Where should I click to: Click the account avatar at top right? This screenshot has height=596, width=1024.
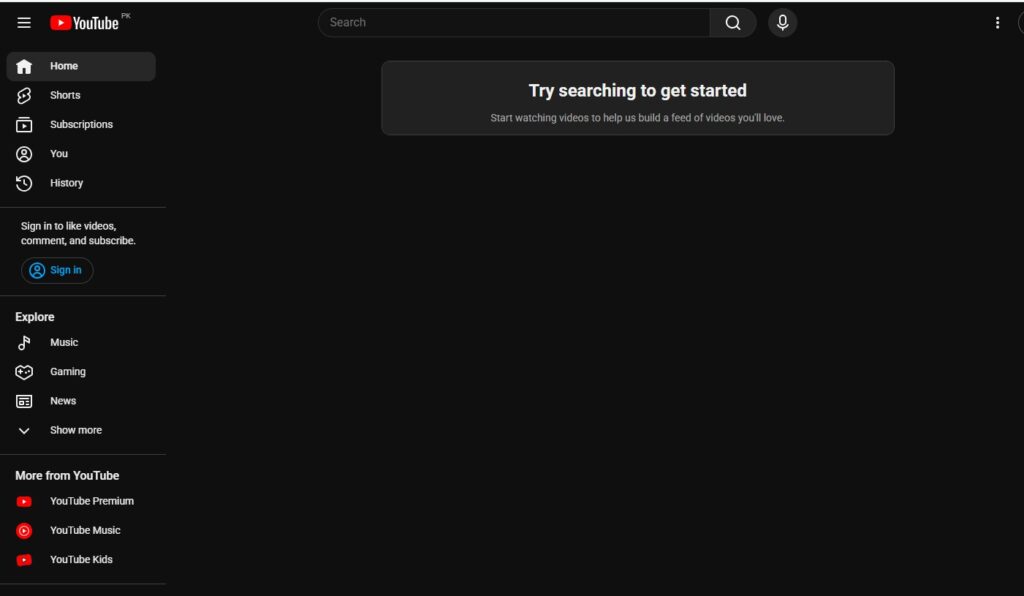coord(1020,22)
